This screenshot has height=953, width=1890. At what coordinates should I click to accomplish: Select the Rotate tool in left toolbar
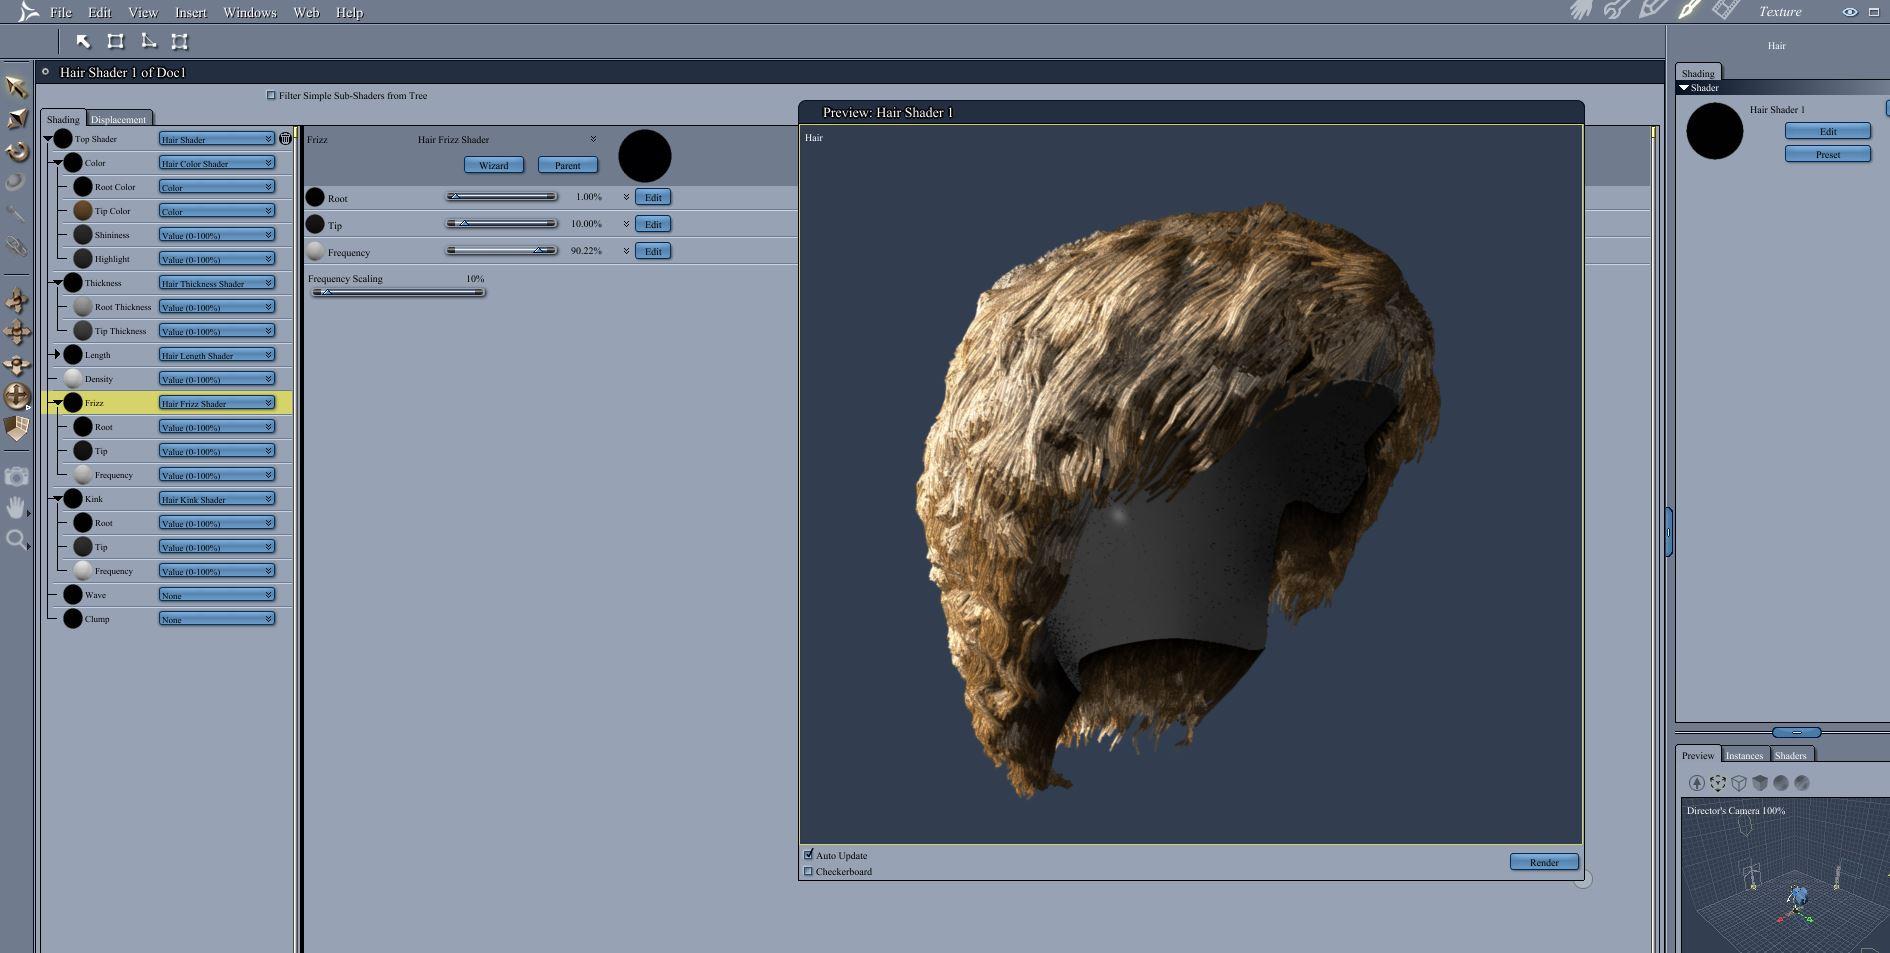[16, 151]
